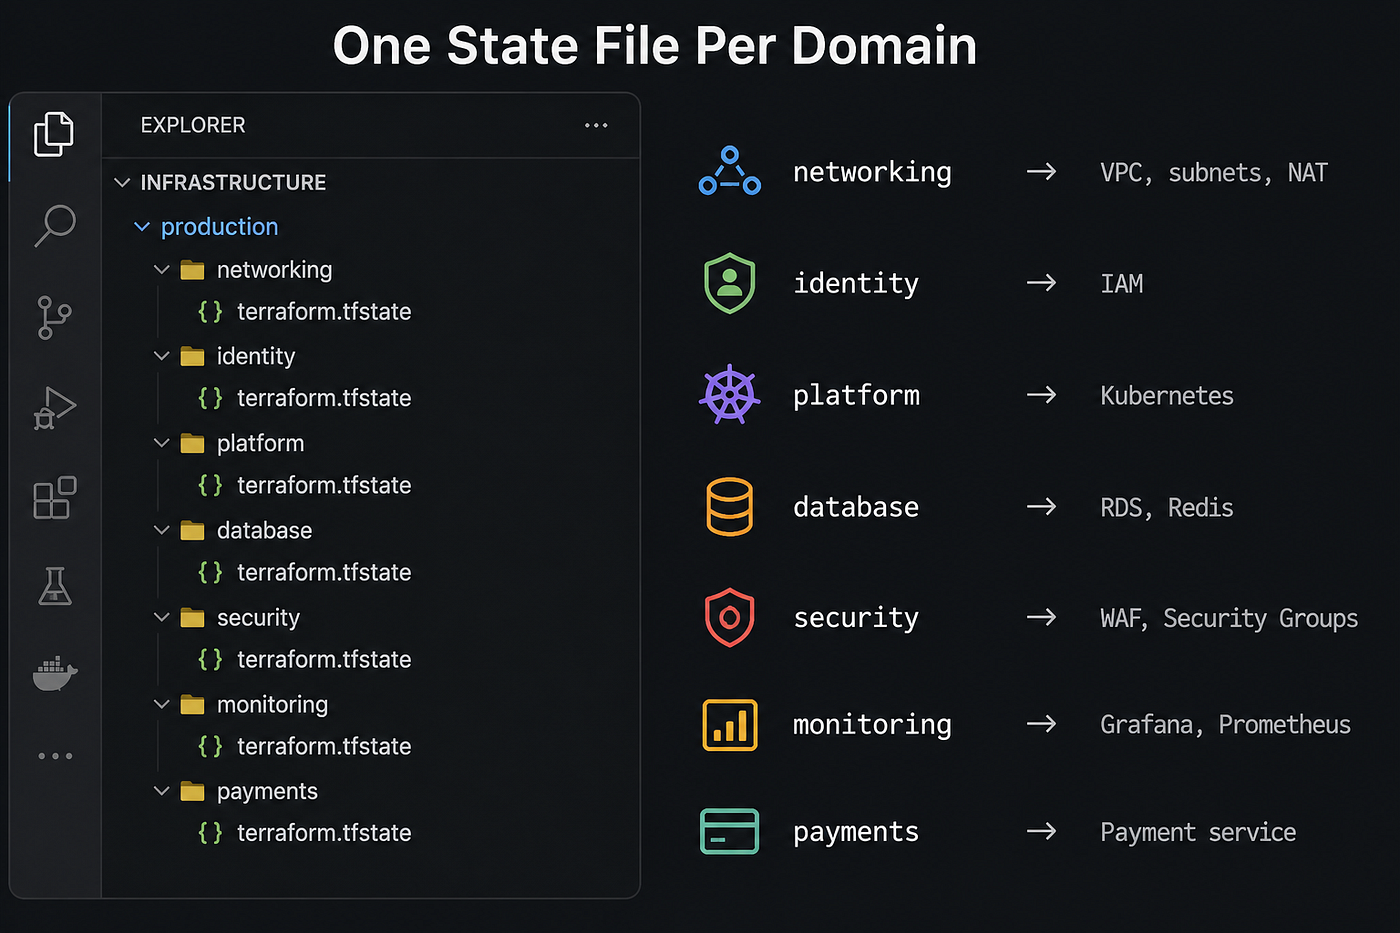Viewport: 1400px width, 933px height.
Task: Open the Extensions blocks icon
Action: [x=55, y=497]
